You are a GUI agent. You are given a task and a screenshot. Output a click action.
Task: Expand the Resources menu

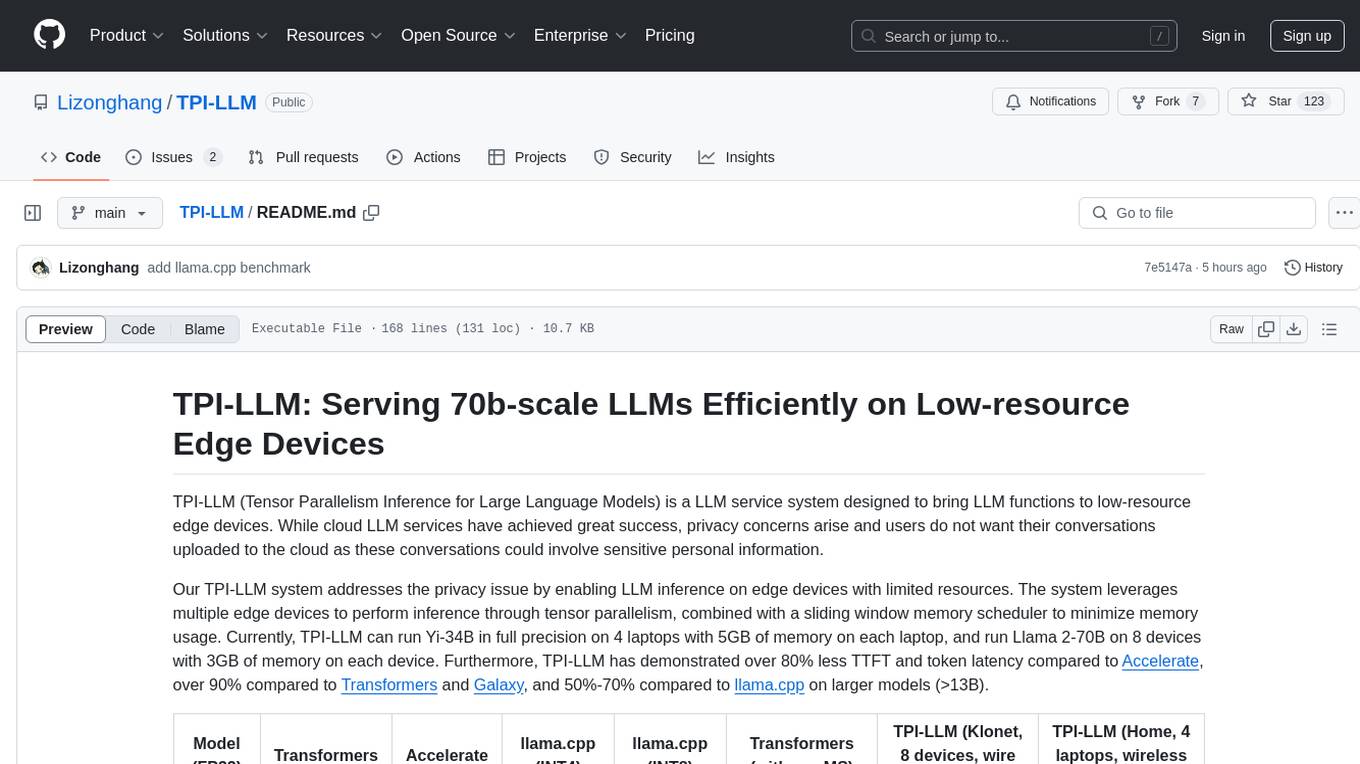click(334, 35)
